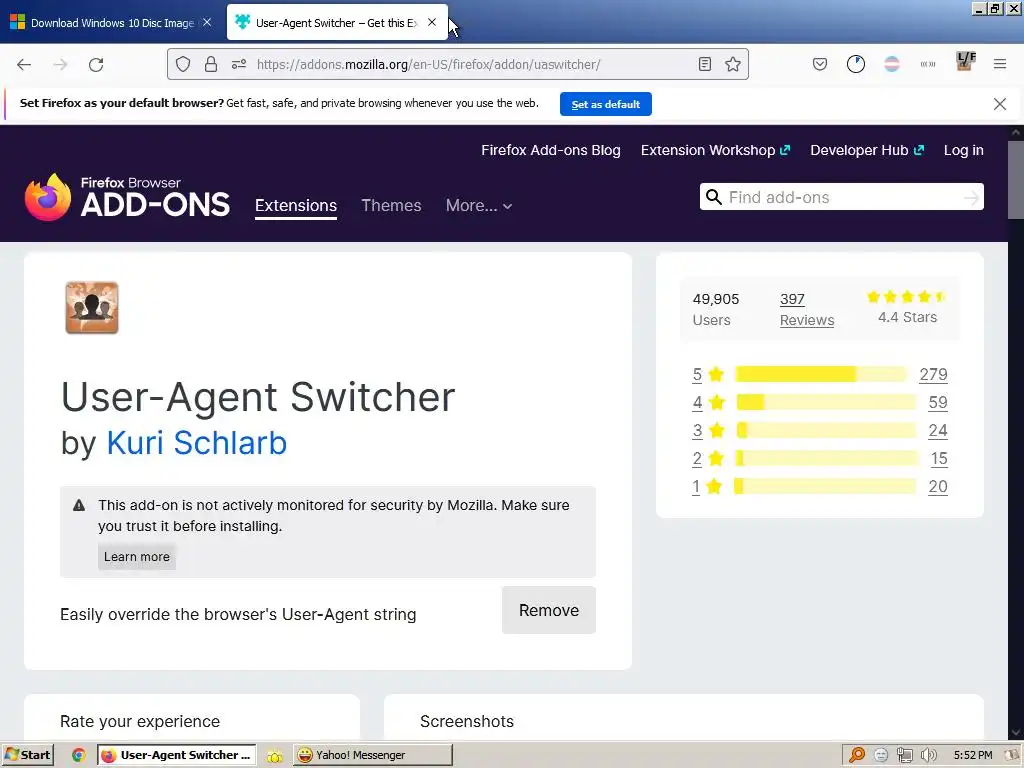
Task: Click the bug icon in the taskbar
Action: [x=274, y=756]
